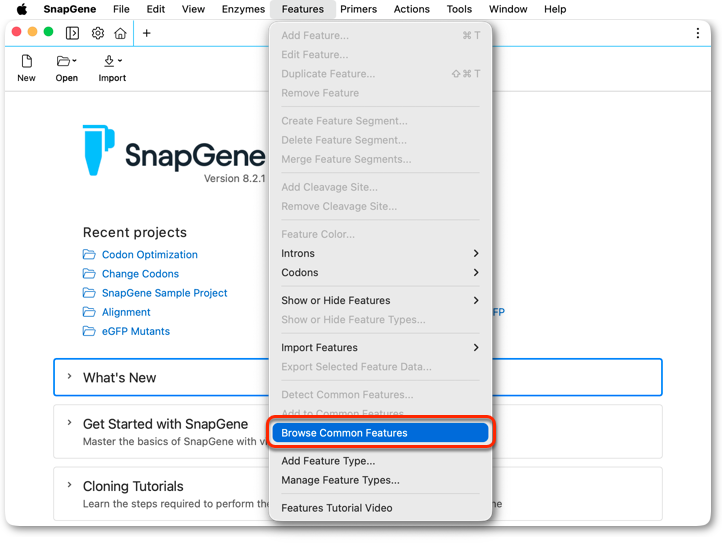The image size is (722, 554).
Task: Choose Add Feature Type...
Action: (380, 461)
